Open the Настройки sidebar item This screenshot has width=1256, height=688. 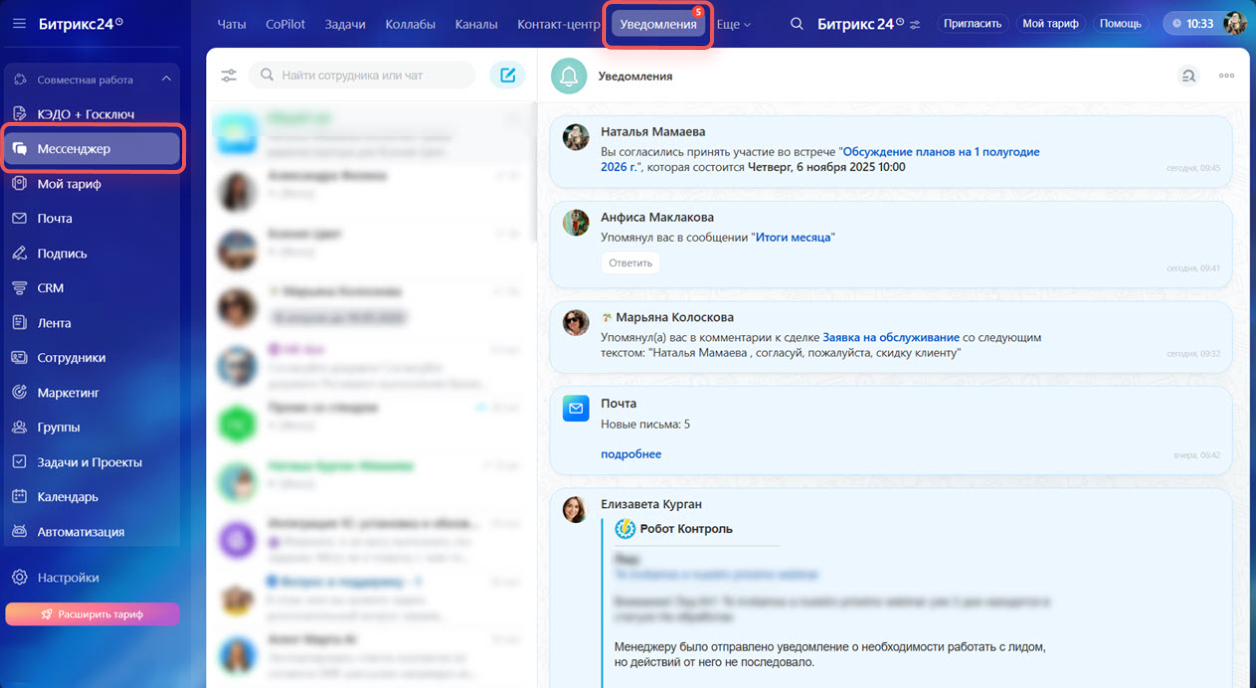pos(68,577)
